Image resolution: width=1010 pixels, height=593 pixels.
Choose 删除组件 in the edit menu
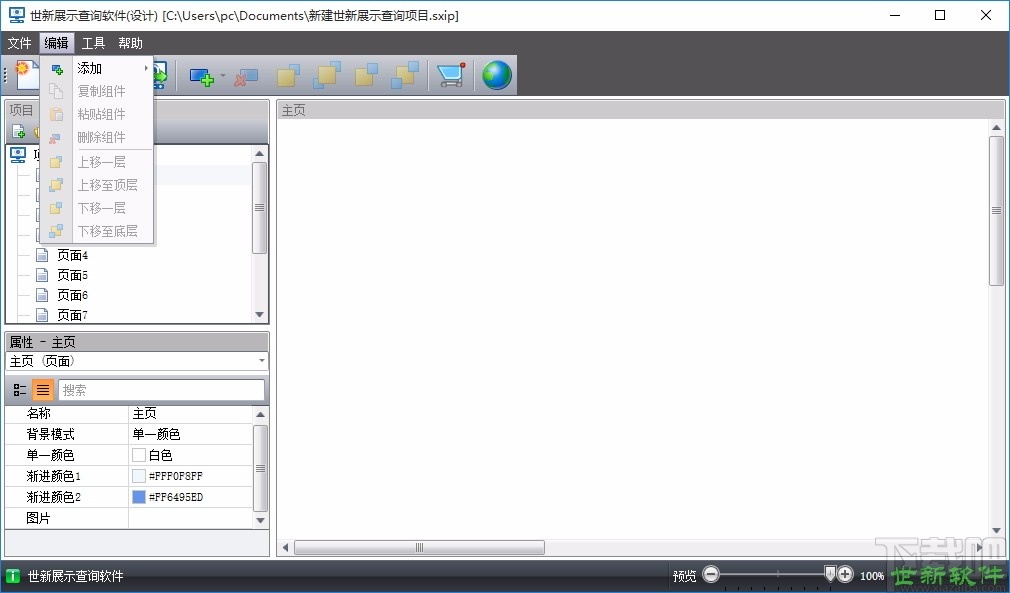(x=97, y=137)
